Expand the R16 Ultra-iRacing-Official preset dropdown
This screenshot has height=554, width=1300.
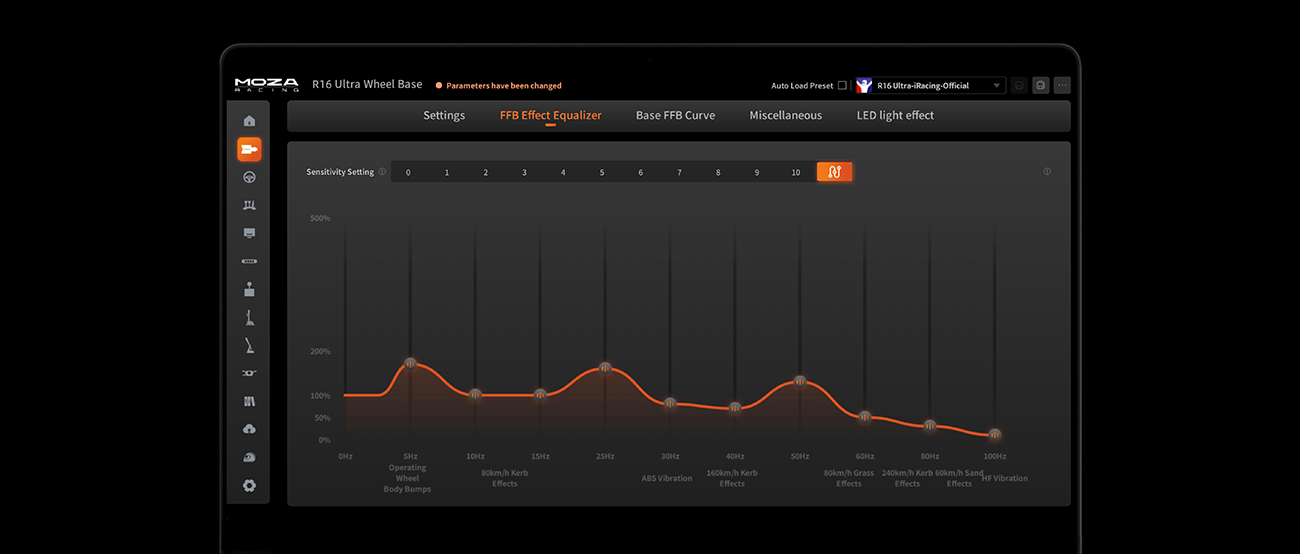click(929, 86)
